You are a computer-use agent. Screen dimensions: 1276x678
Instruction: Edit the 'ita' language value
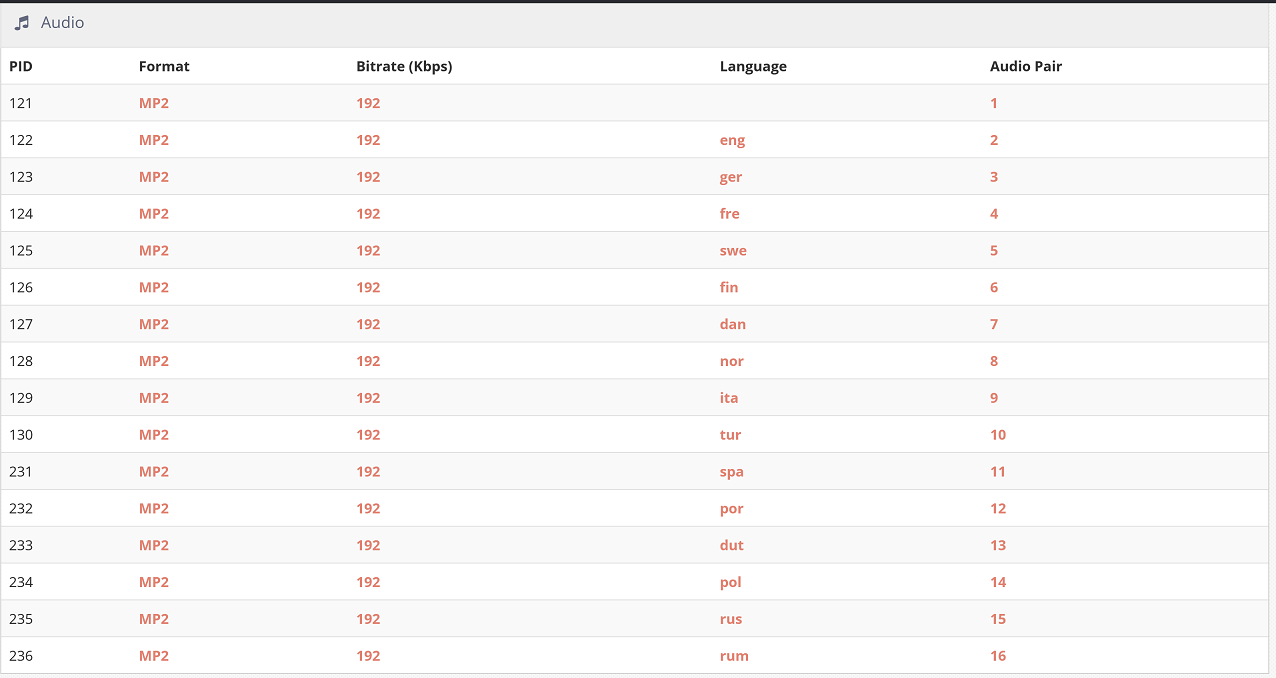coord(729,398)
